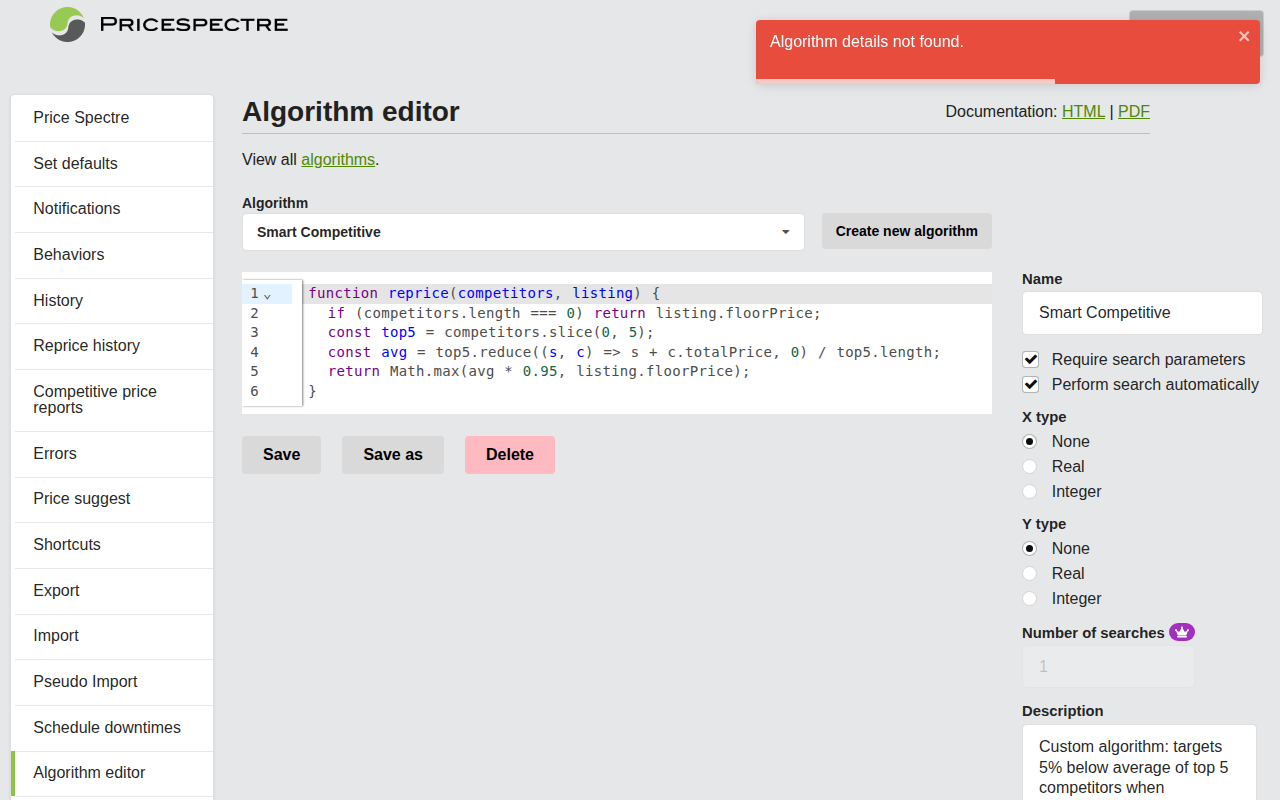Select Real for X type
The image size is (1280, 800).
[x=1029, y=466]
